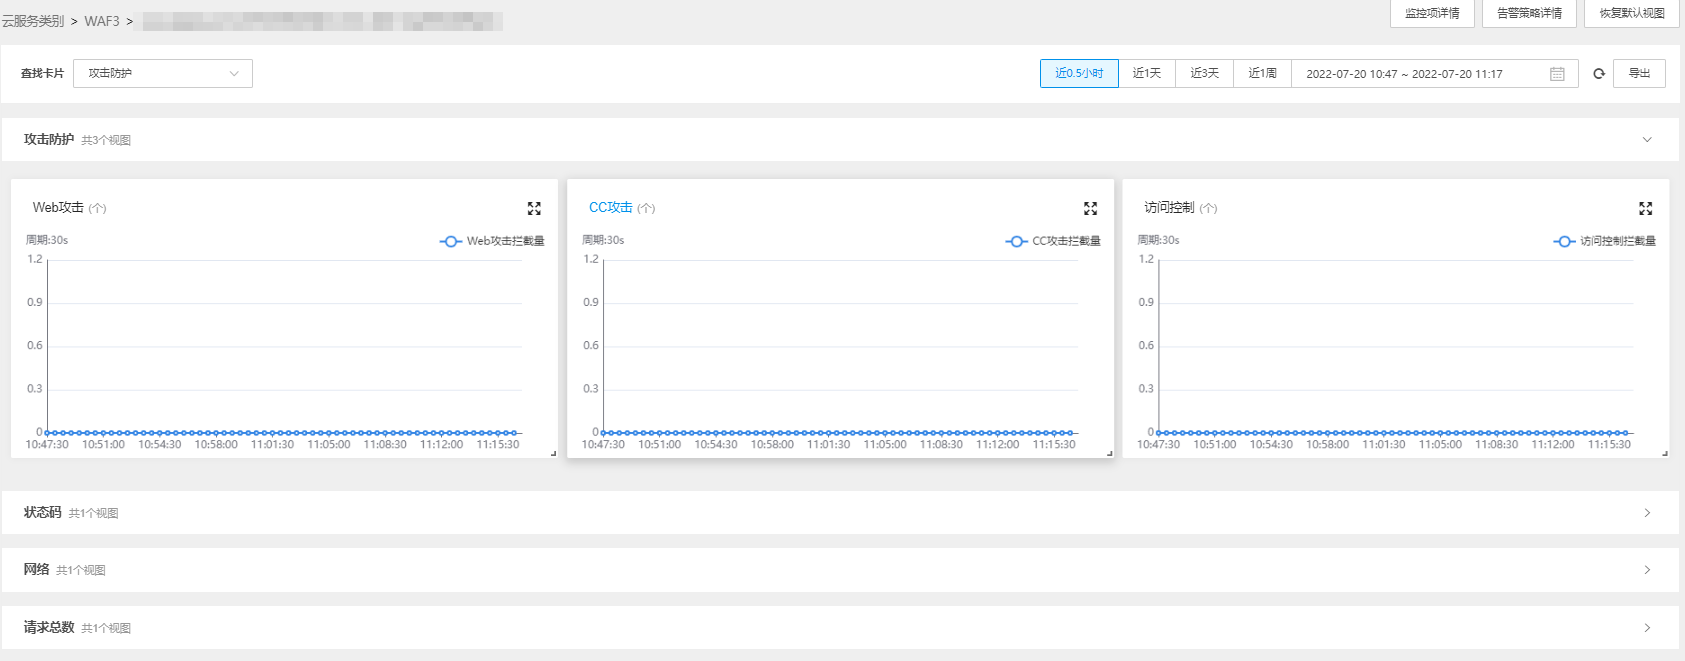Click the 攻击防护 section heading text

pyautogui.click(x=49, y=139)
